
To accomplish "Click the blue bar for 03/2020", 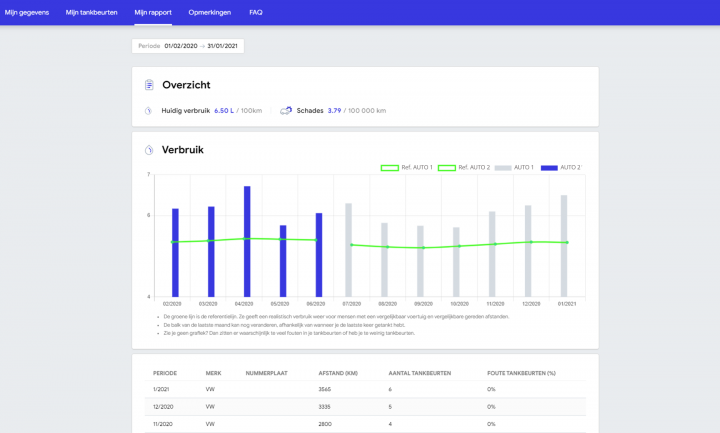I will 211,252.
